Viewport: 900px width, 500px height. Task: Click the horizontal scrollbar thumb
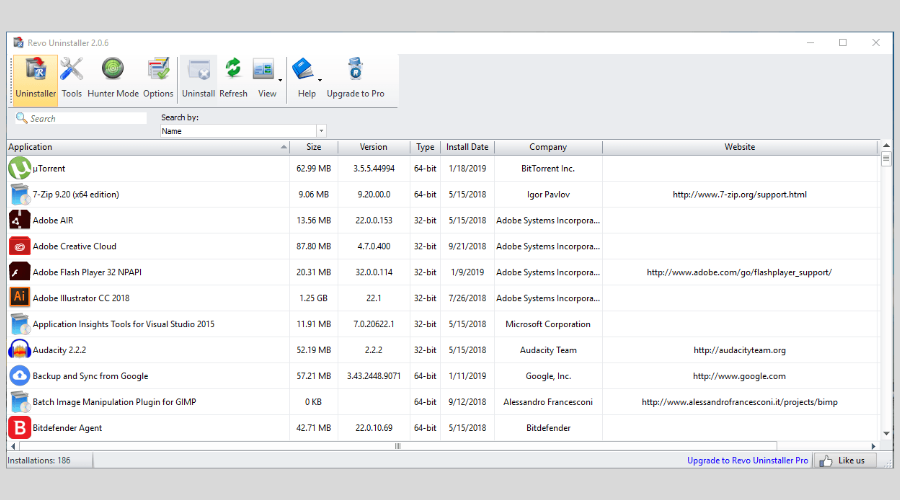(398, 446)
